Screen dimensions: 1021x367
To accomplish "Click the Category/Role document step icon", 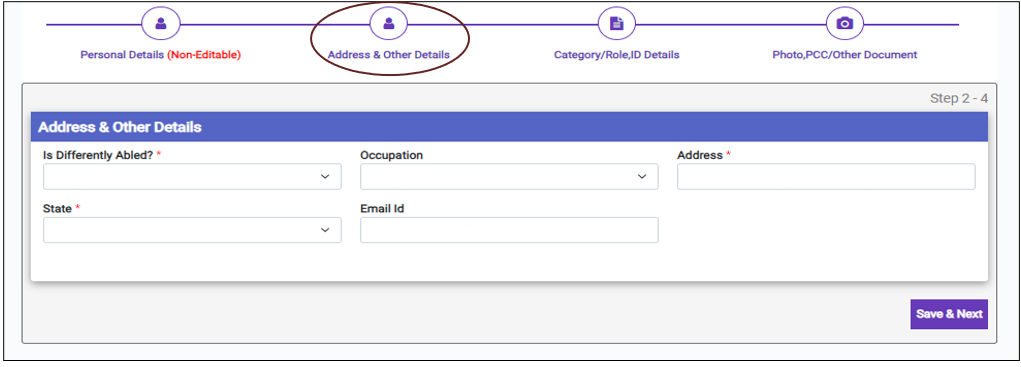I will (x=617, y=25).
